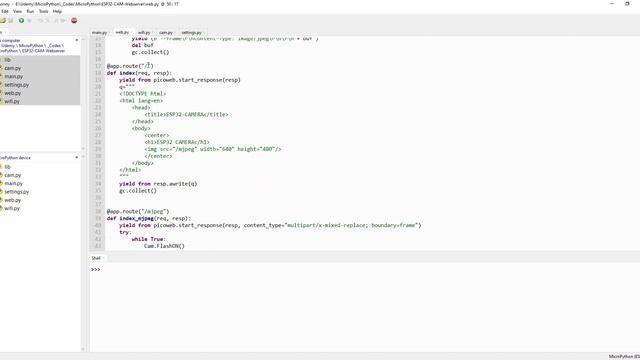Viewport: 640px width, 360px height.
Task: Click the @app.route("/mjpeg") line
Action: click(x=138, y=211)
